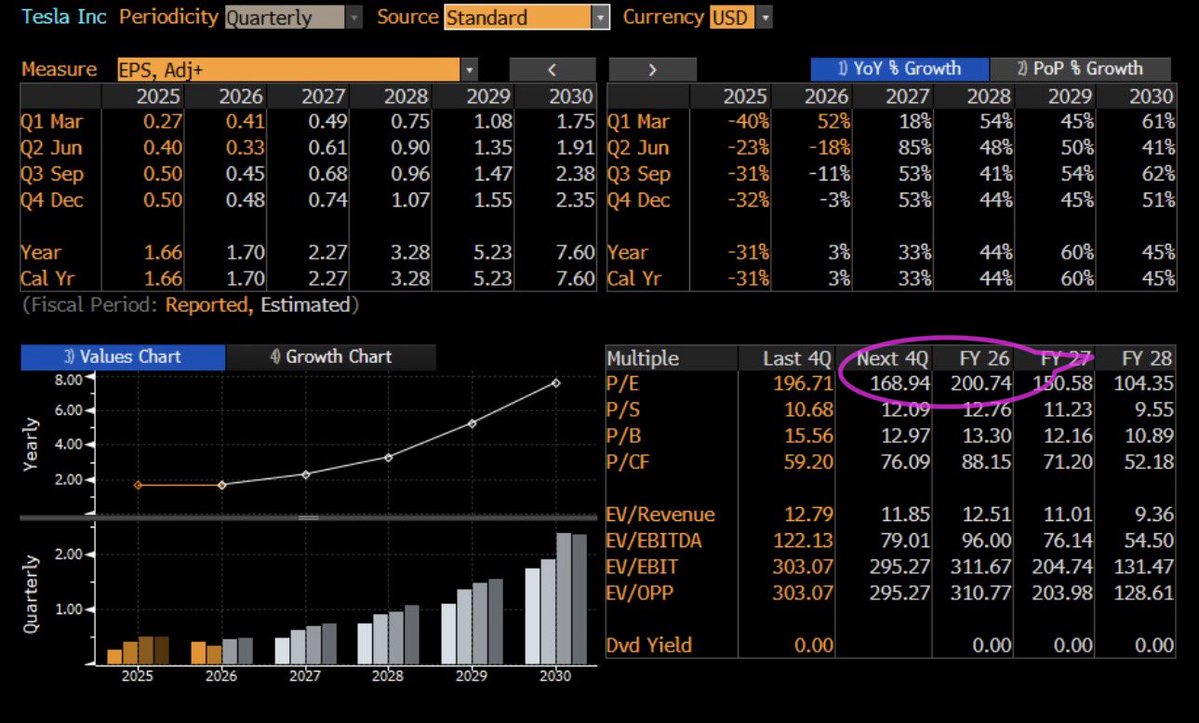The height and width of the screenshot is (723, 1199).
Task: Select P/E Last 4Q value 196.71
Action: click(x=804, y=383)
